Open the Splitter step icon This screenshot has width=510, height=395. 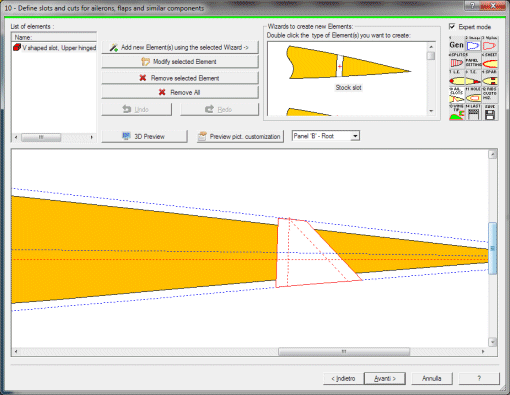pos(457,61)
